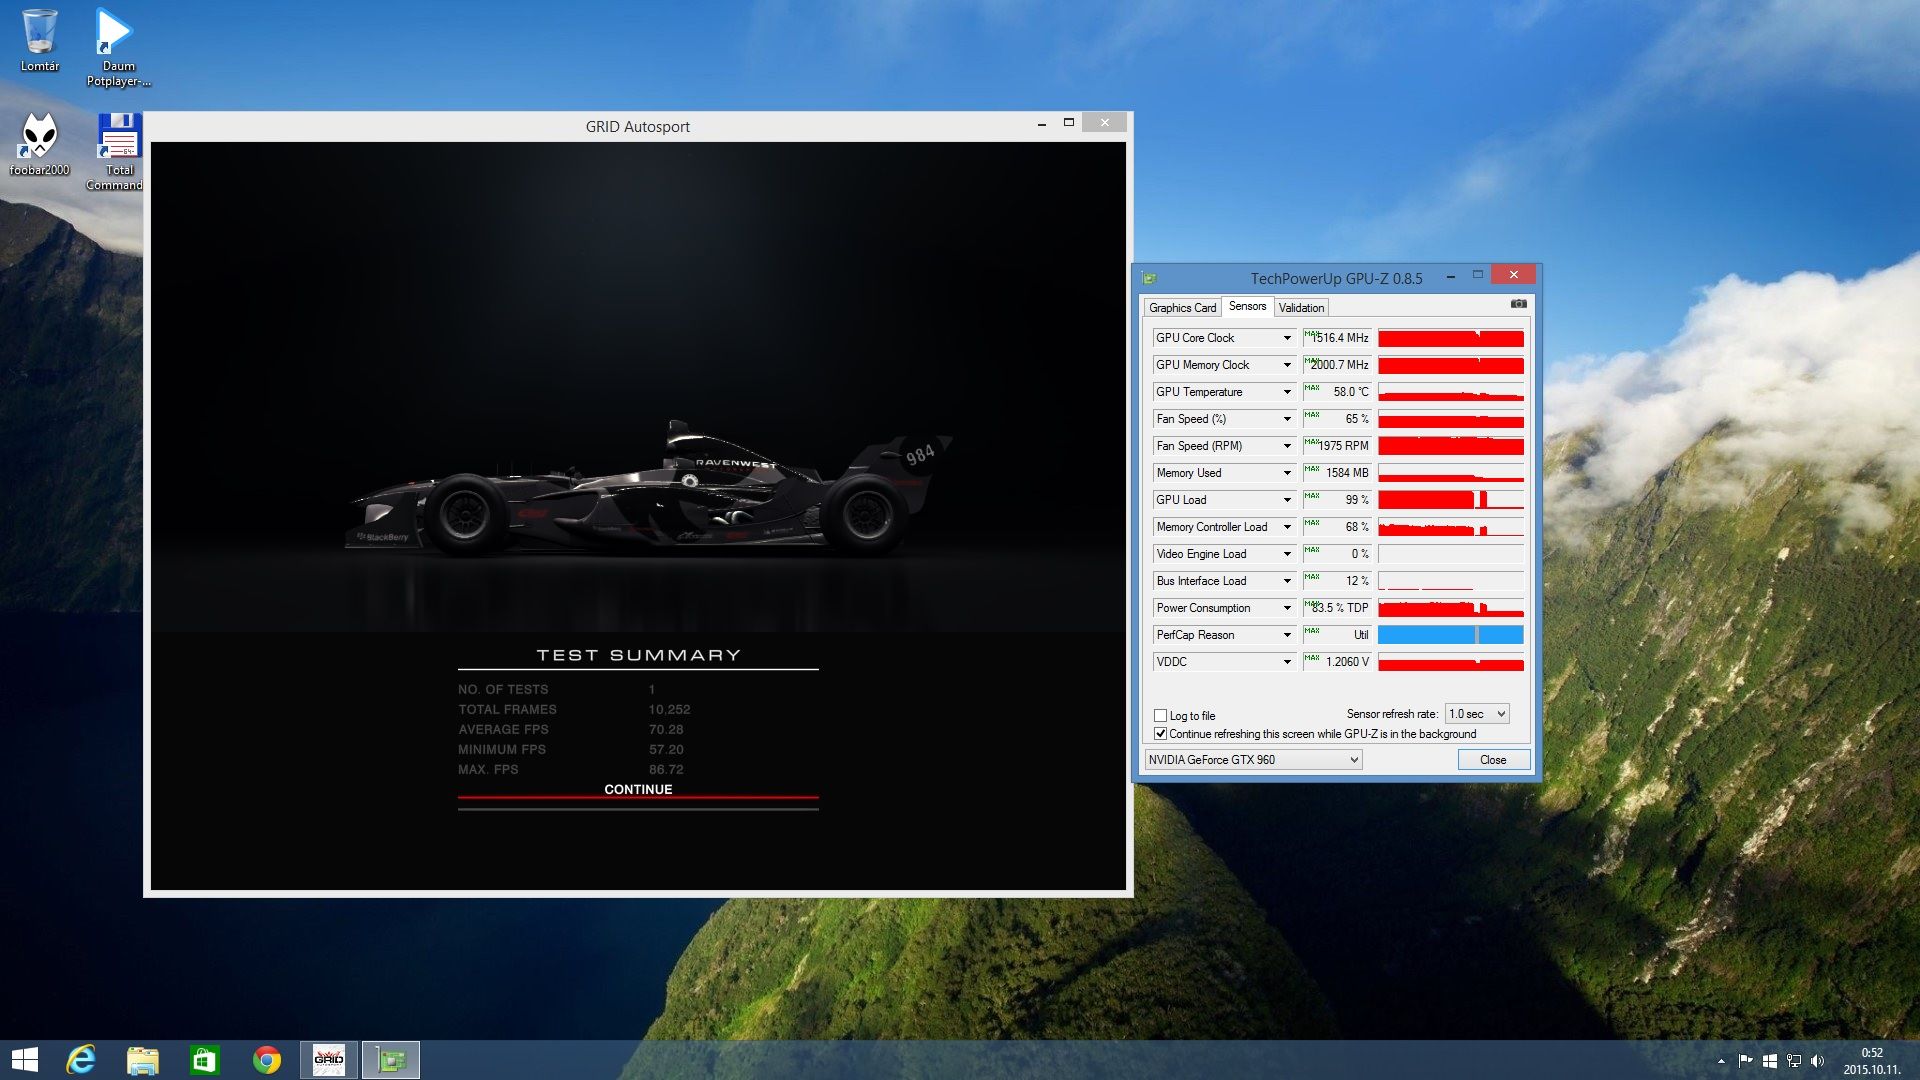Click the GPU Temperature history graph

[1451, 392]
